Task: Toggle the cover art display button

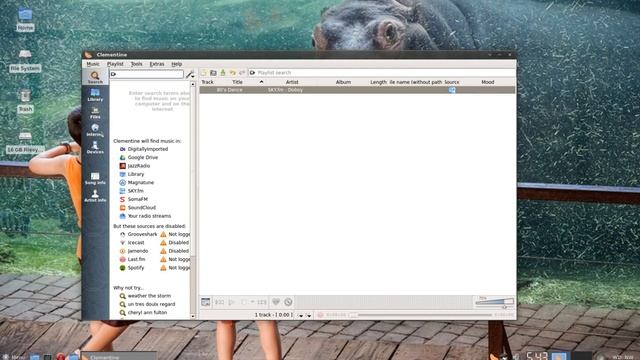Action: pos(206,302)
